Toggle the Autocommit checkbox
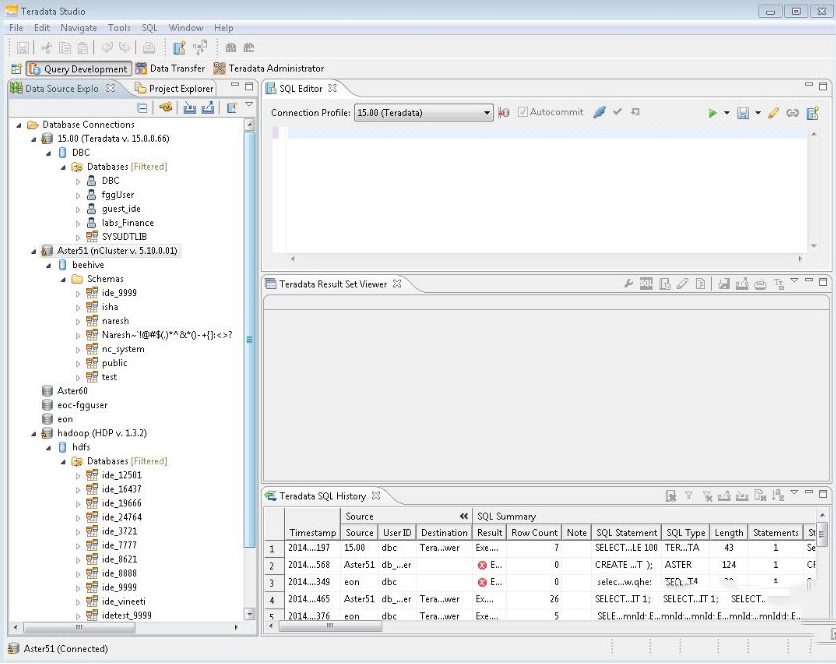This screenshot has width=836, height=664. click(522, 112)
